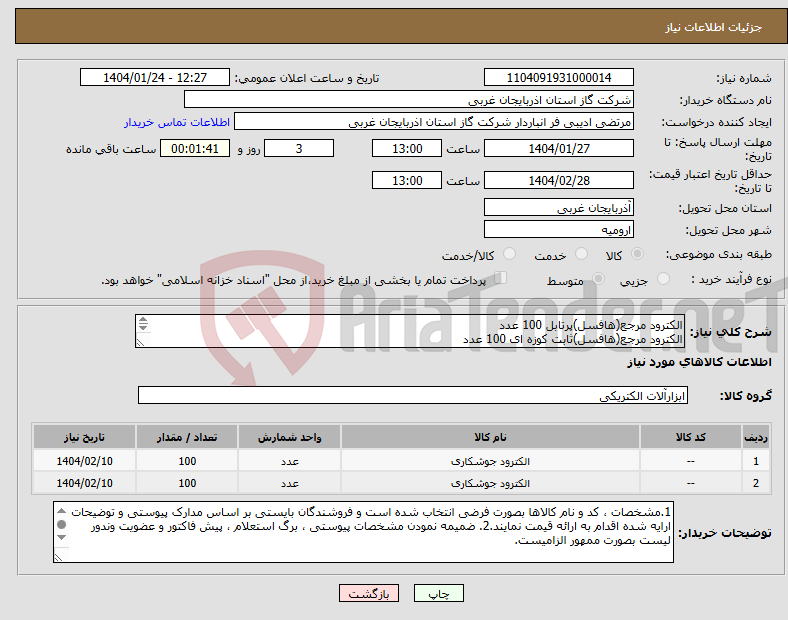Viewport: 788px width, 620px height.
Task: Click the بازگشت (Back) button
Action: click(369, 593)
